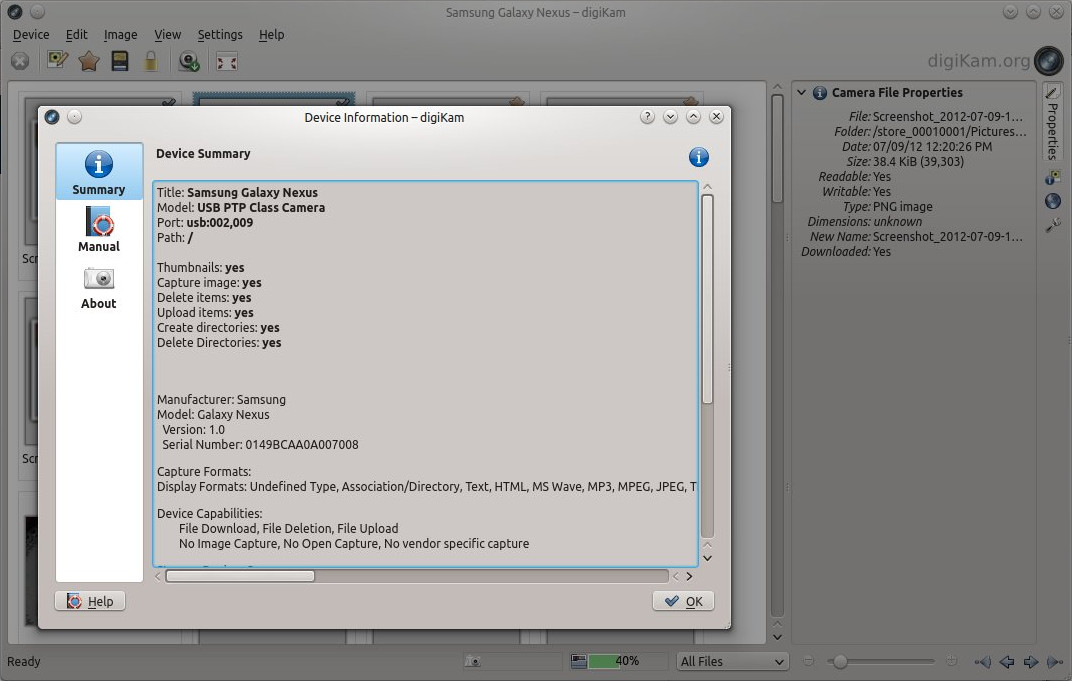Click the grey cancel icon in main toolbar
Viewport: 1072px width, 681px height.
click(20, 62)
